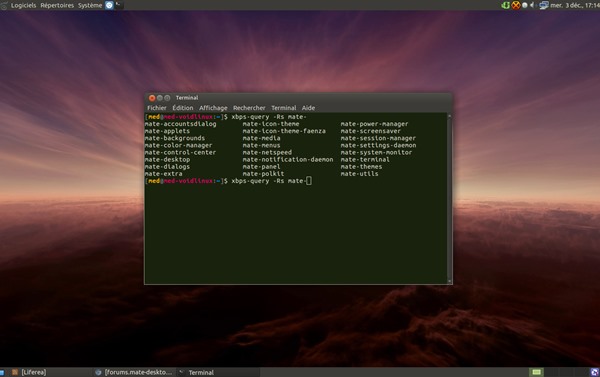Open the Terminal menu in the menu bar
This screenshot has height=377, width=600.
pos(284,108)
